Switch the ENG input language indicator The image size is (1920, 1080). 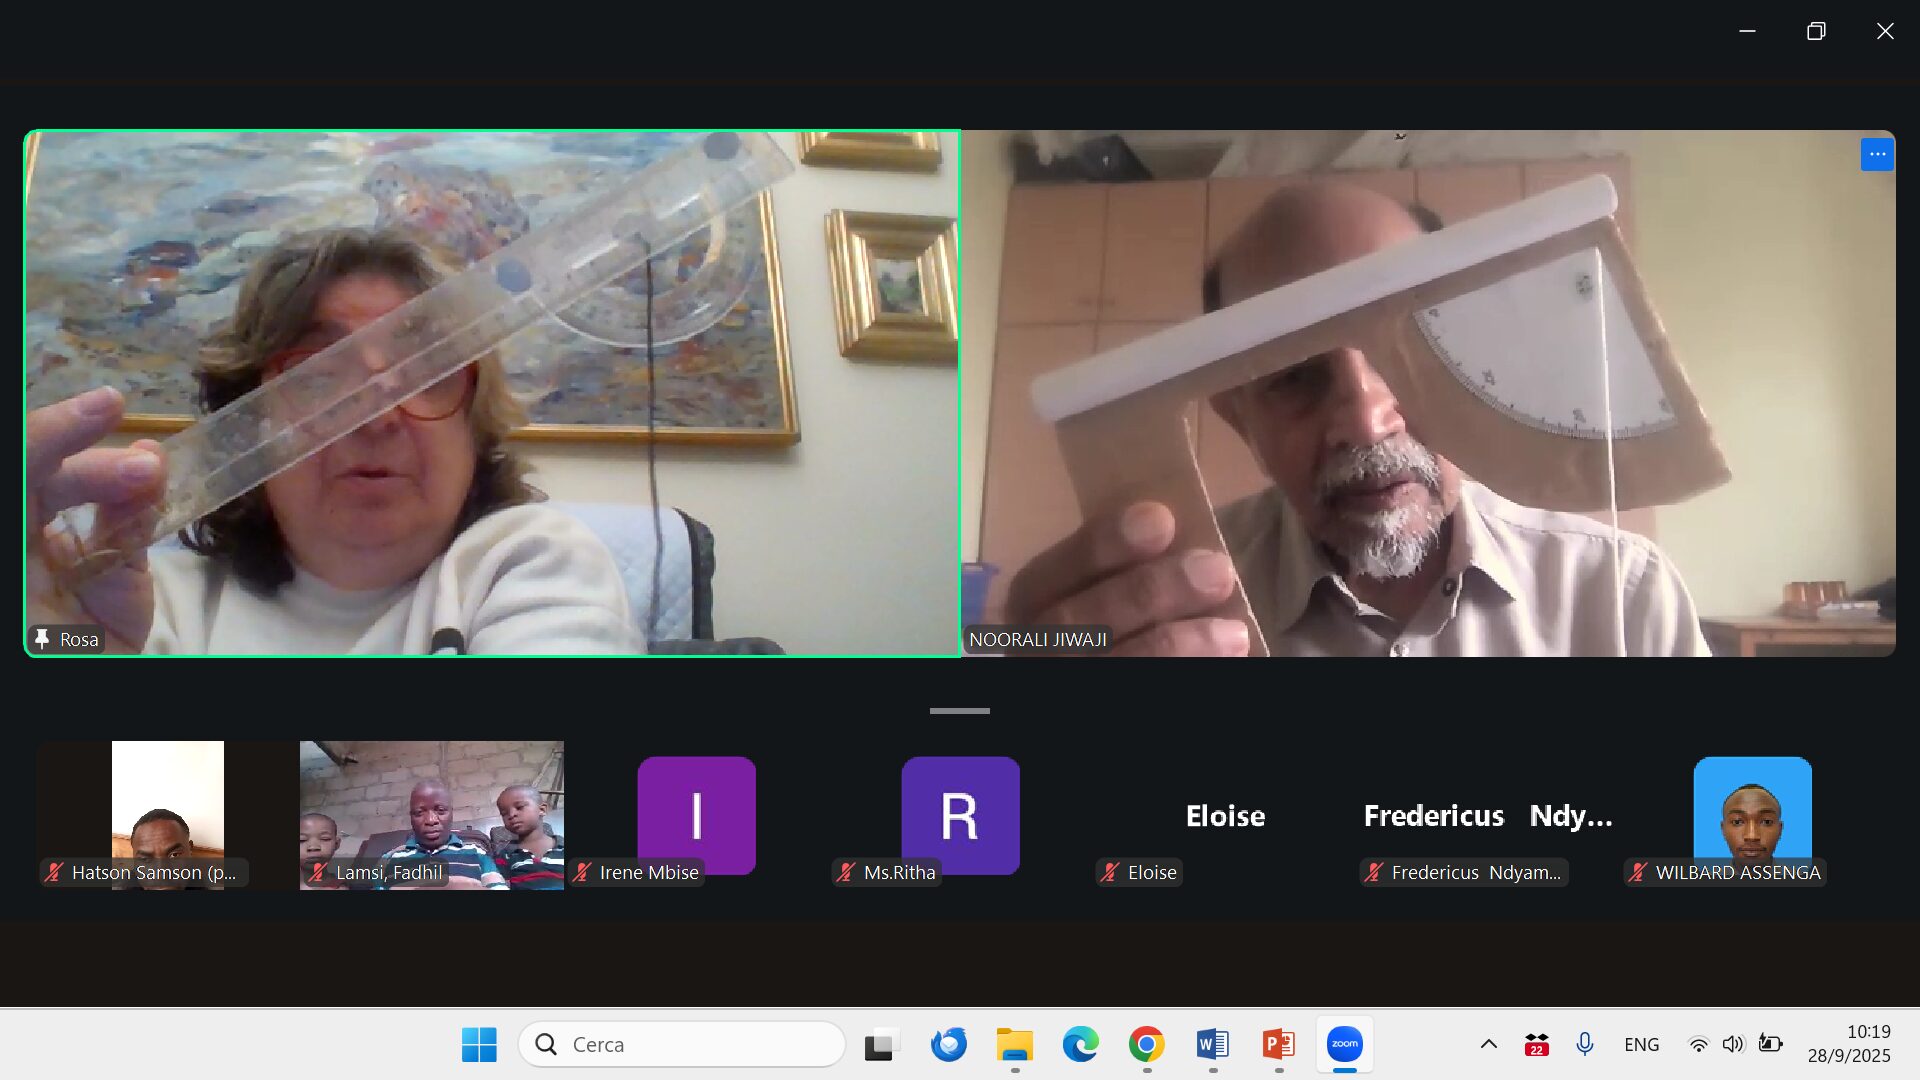click(x=1641, y=1044)
